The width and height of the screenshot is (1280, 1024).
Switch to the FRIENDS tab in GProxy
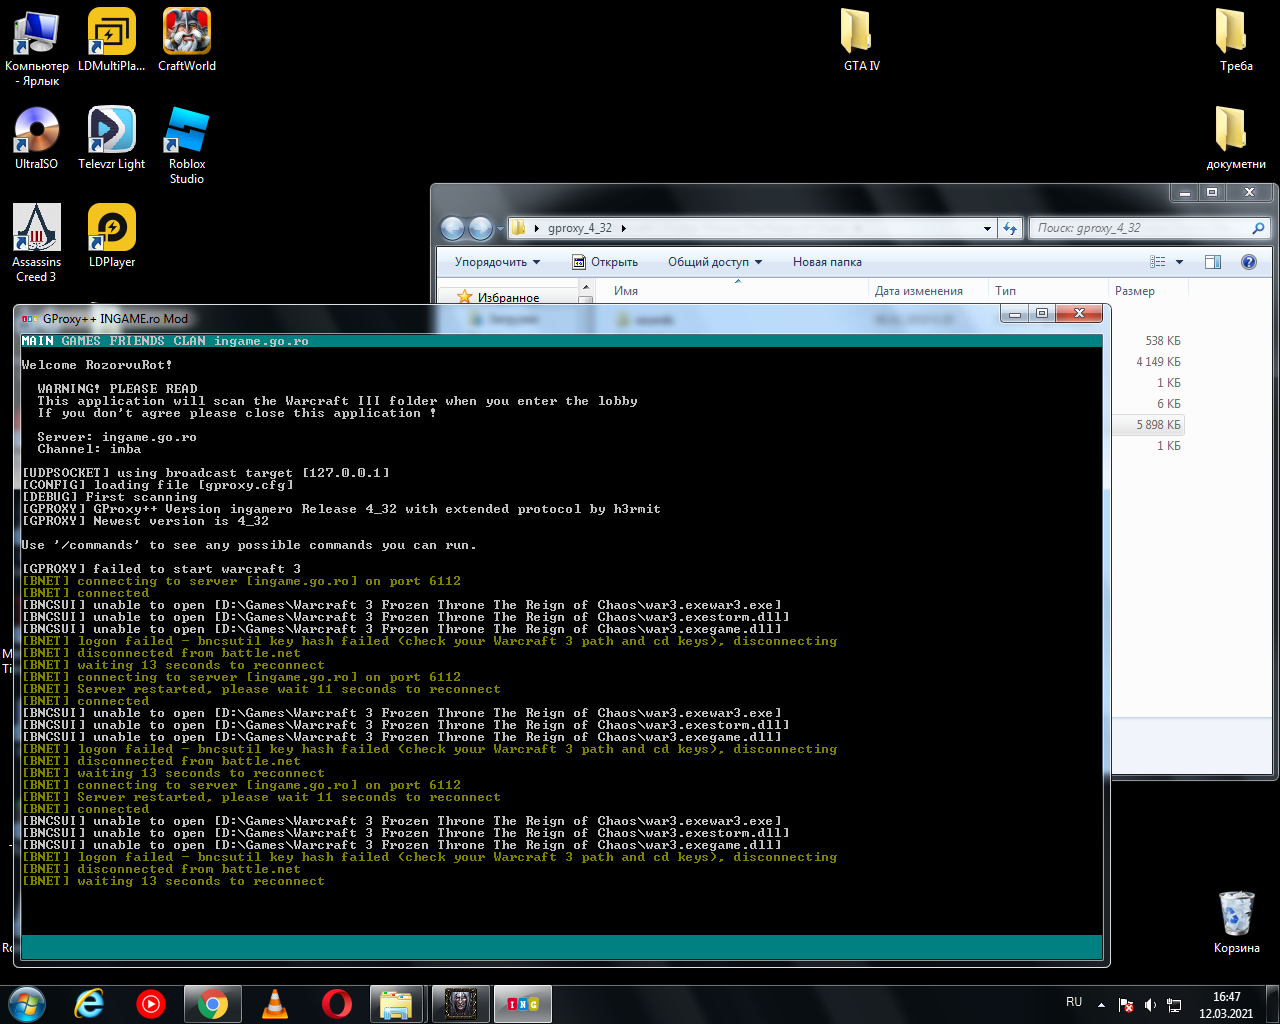(x=137, y=341)
